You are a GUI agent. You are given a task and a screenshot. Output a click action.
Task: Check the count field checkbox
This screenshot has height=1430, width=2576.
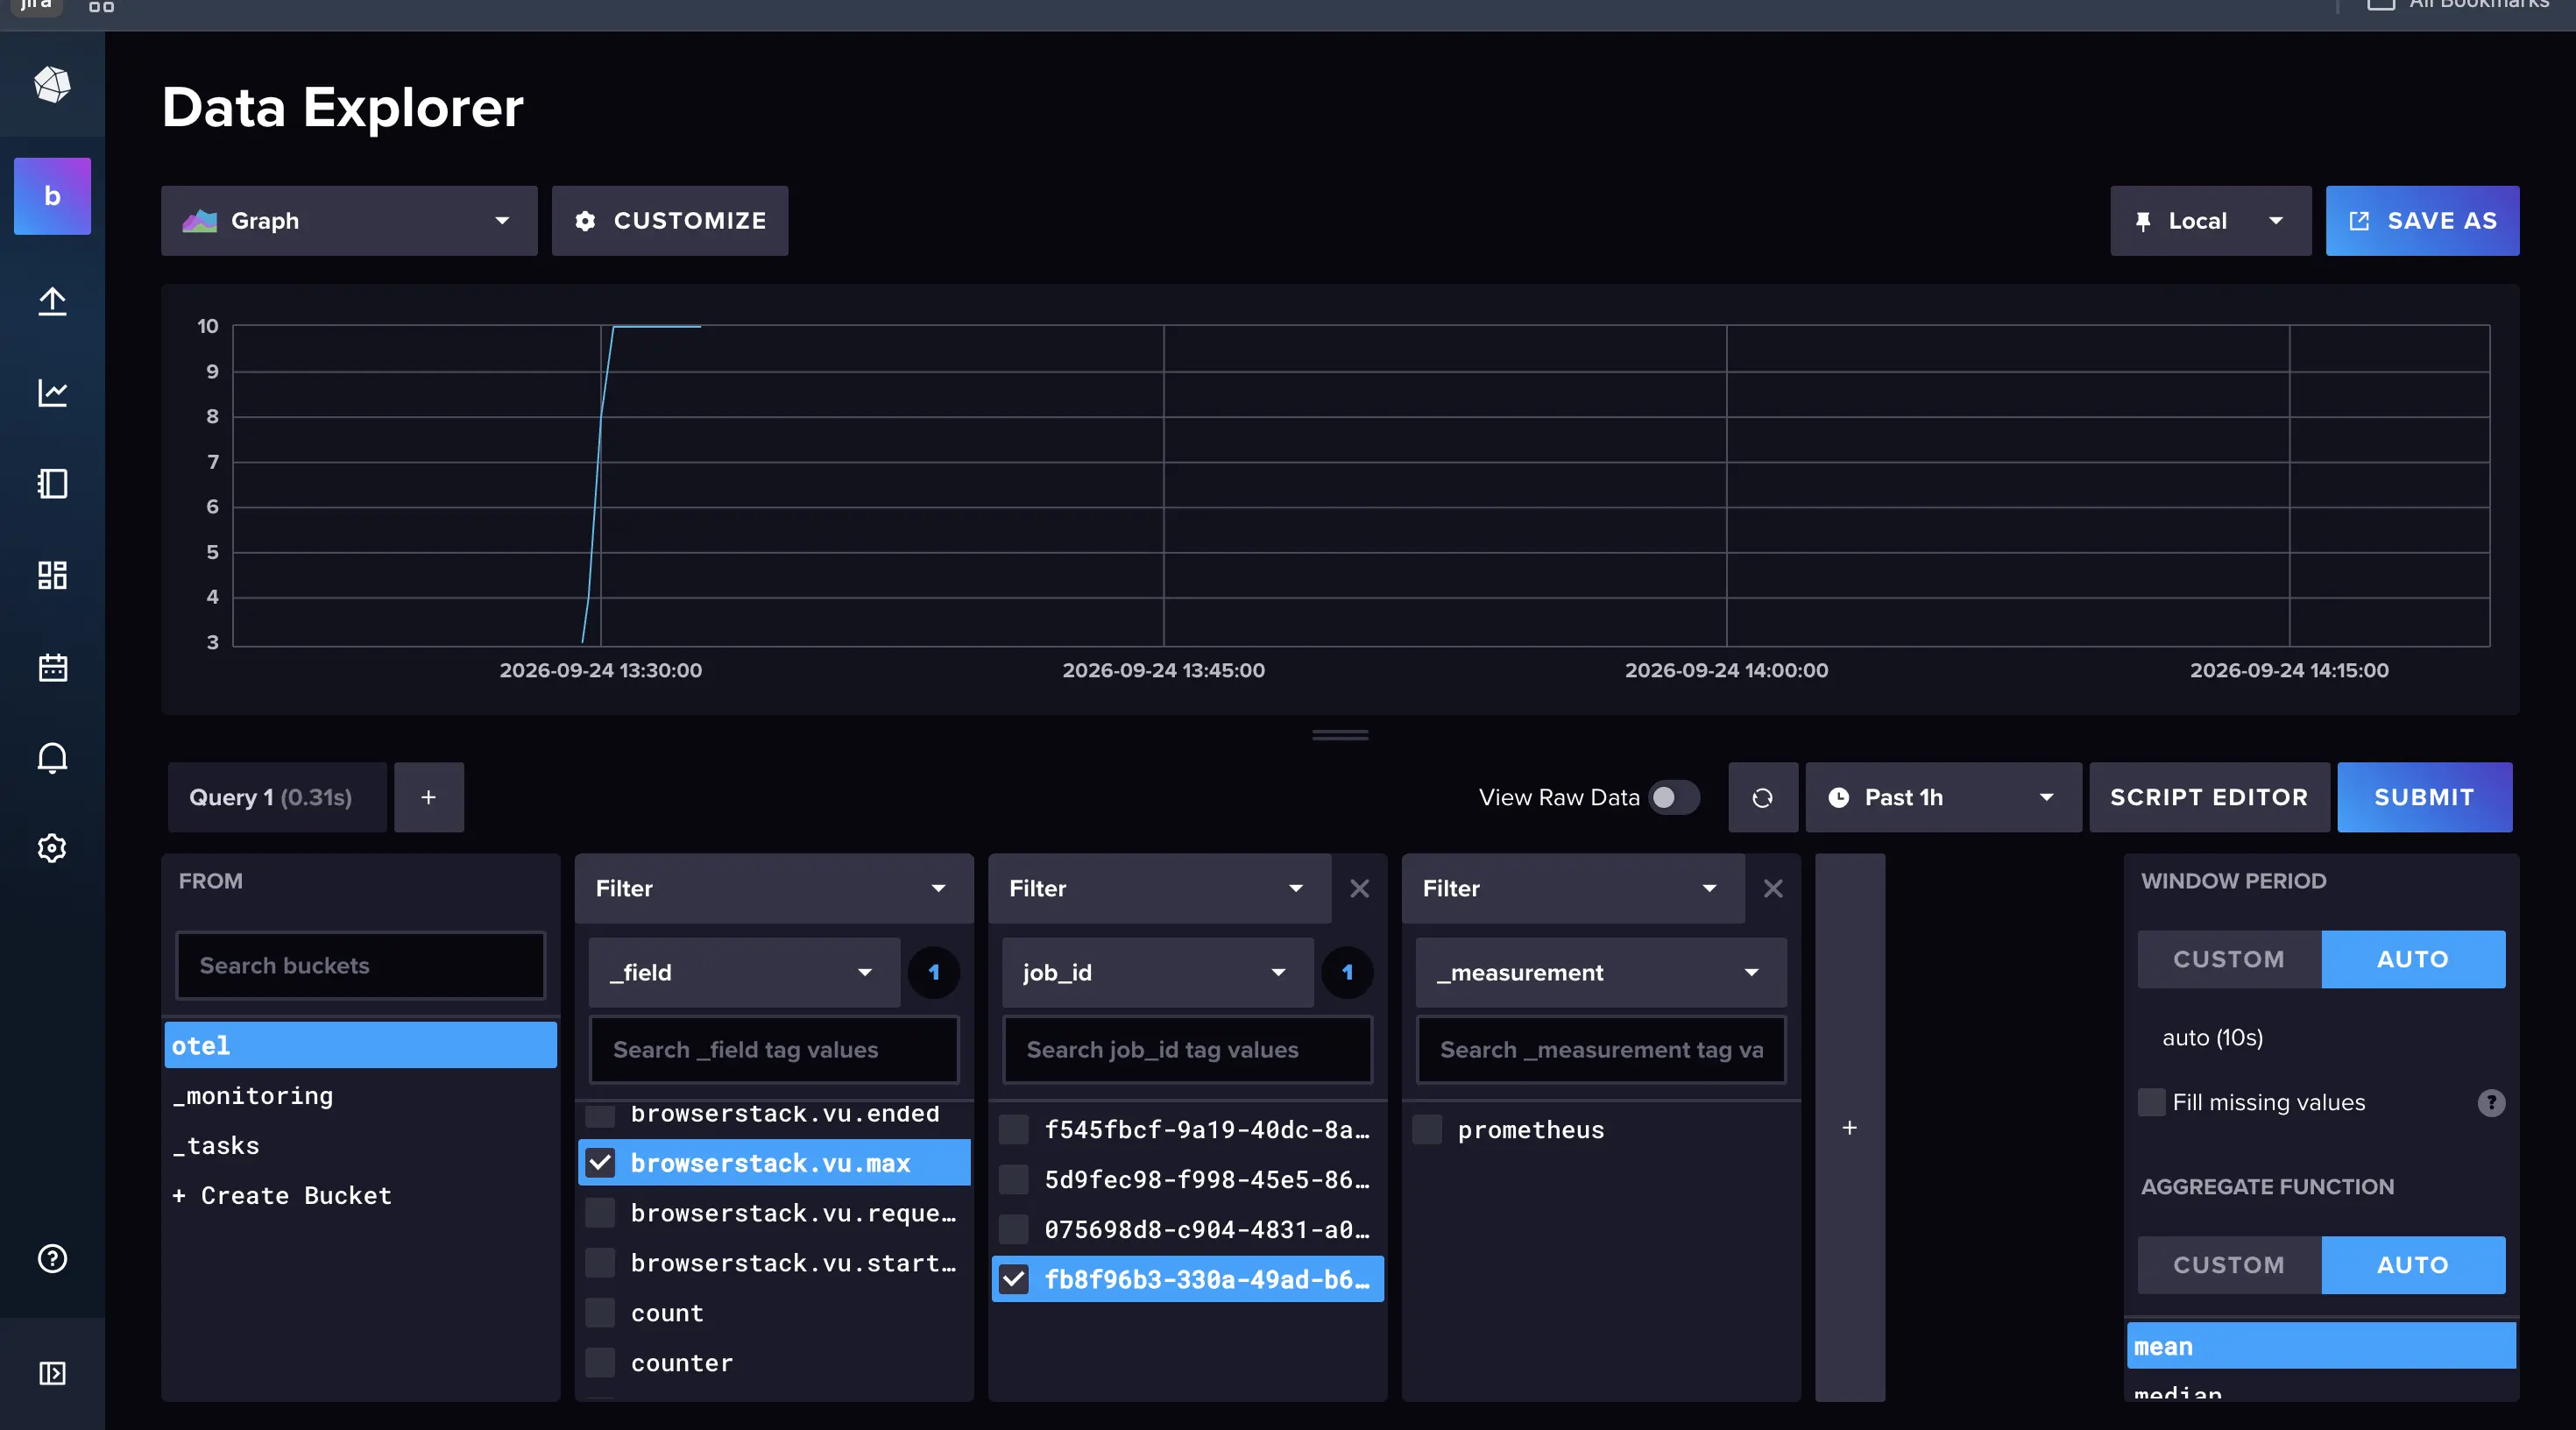coord(600,1313)
